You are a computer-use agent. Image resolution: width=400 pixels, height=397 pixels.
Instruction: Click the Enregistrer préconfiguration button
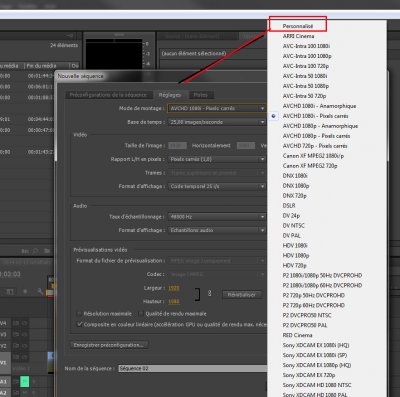(109, 345)
